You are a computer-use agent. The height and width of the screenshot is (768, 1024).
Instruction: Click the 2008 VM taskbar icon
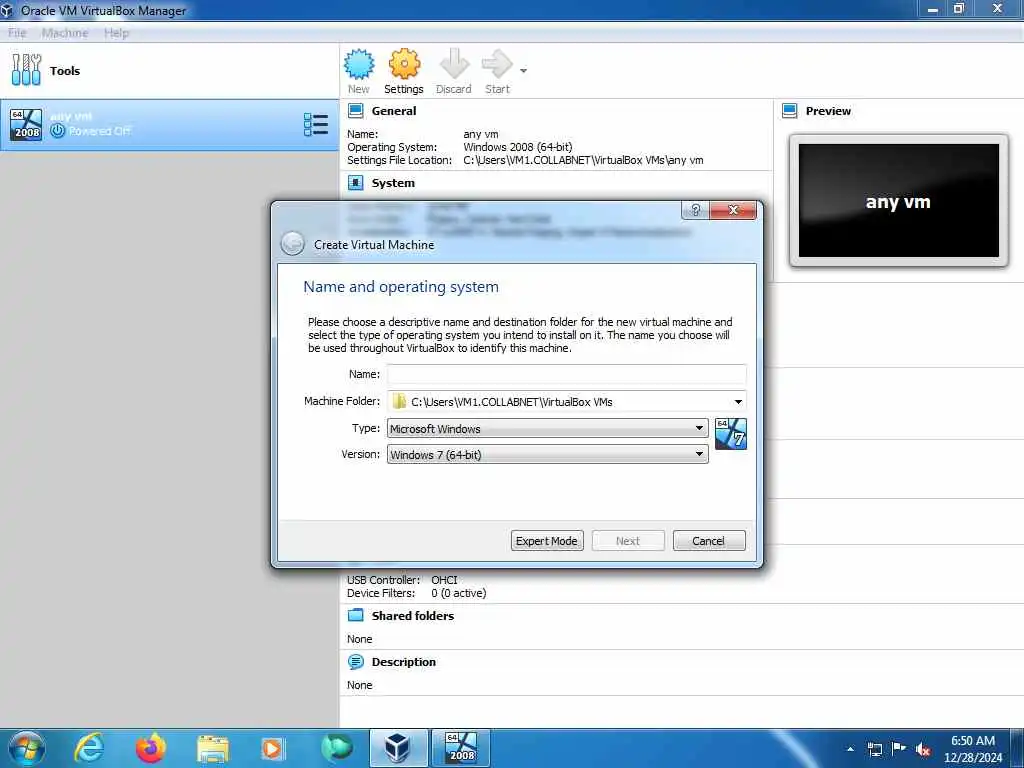click(461, 748)
